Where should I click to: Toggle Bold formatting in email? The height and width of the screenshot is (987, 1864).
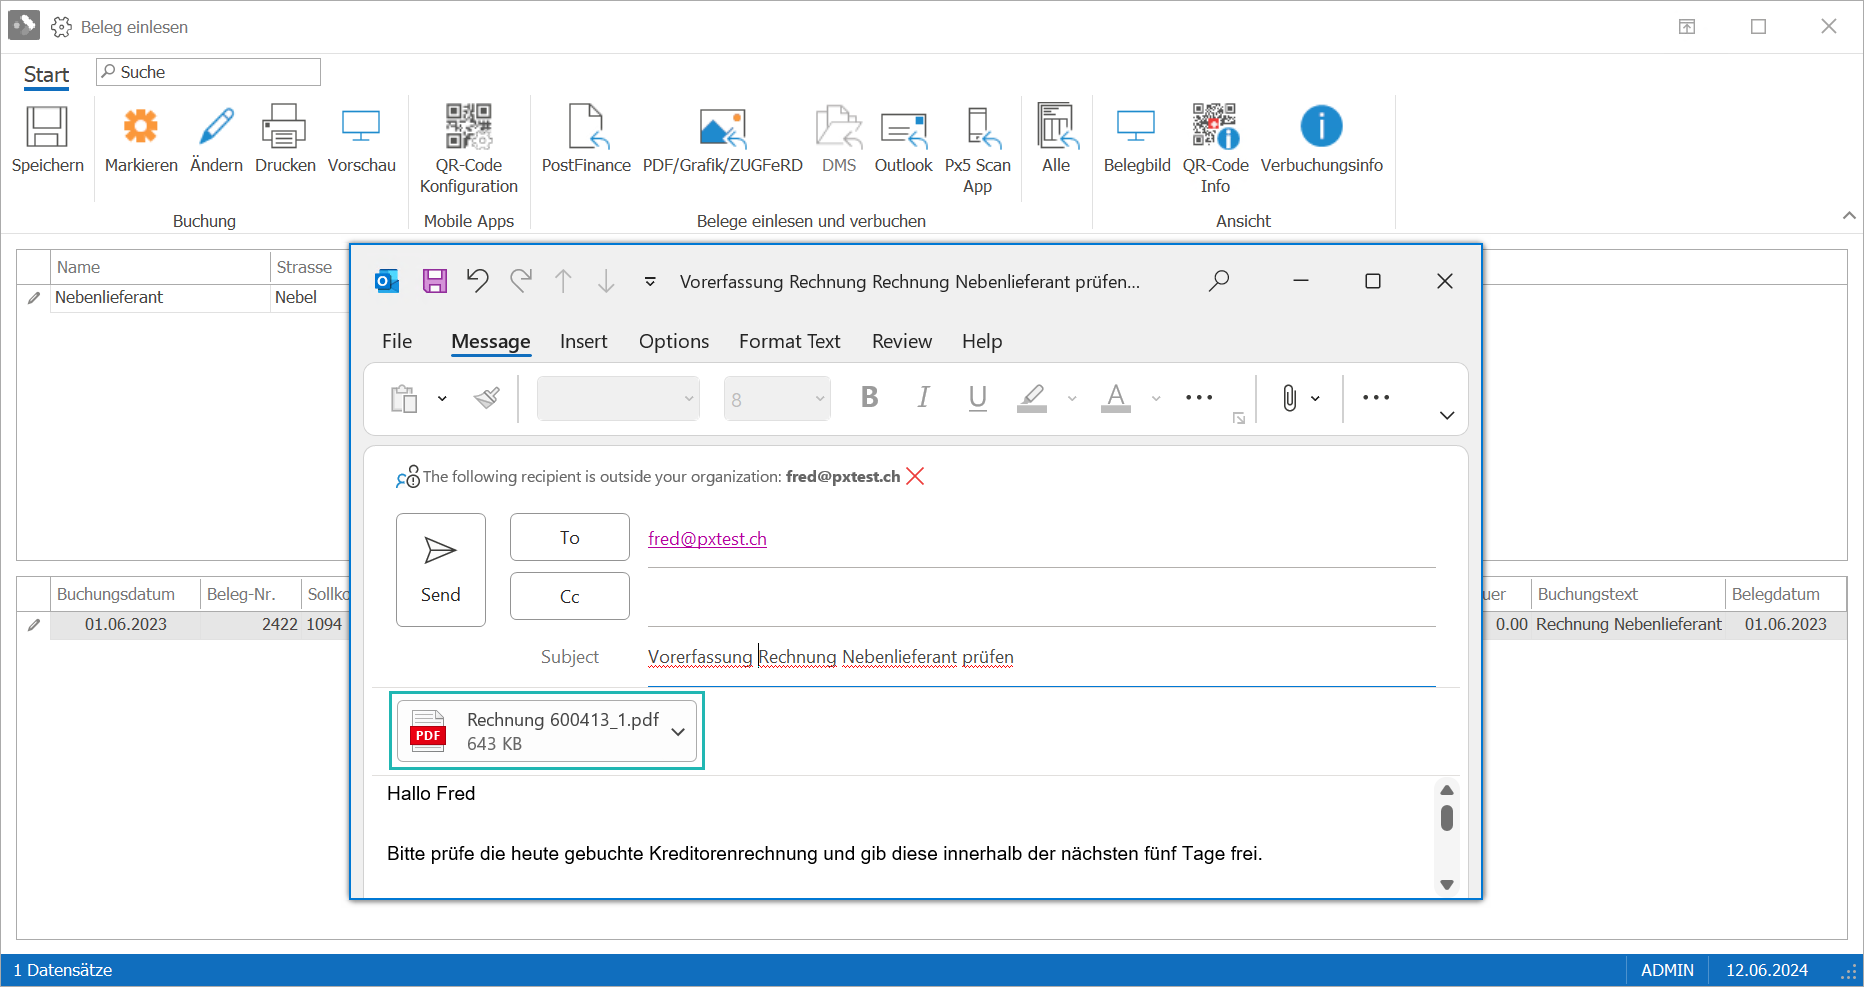click(x=870, y=398)
